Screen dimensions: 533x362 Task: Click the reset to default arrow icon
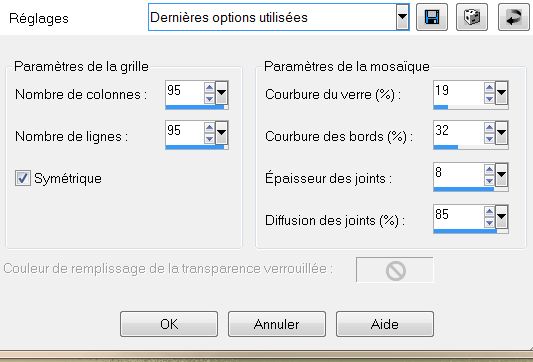[514, 17]
